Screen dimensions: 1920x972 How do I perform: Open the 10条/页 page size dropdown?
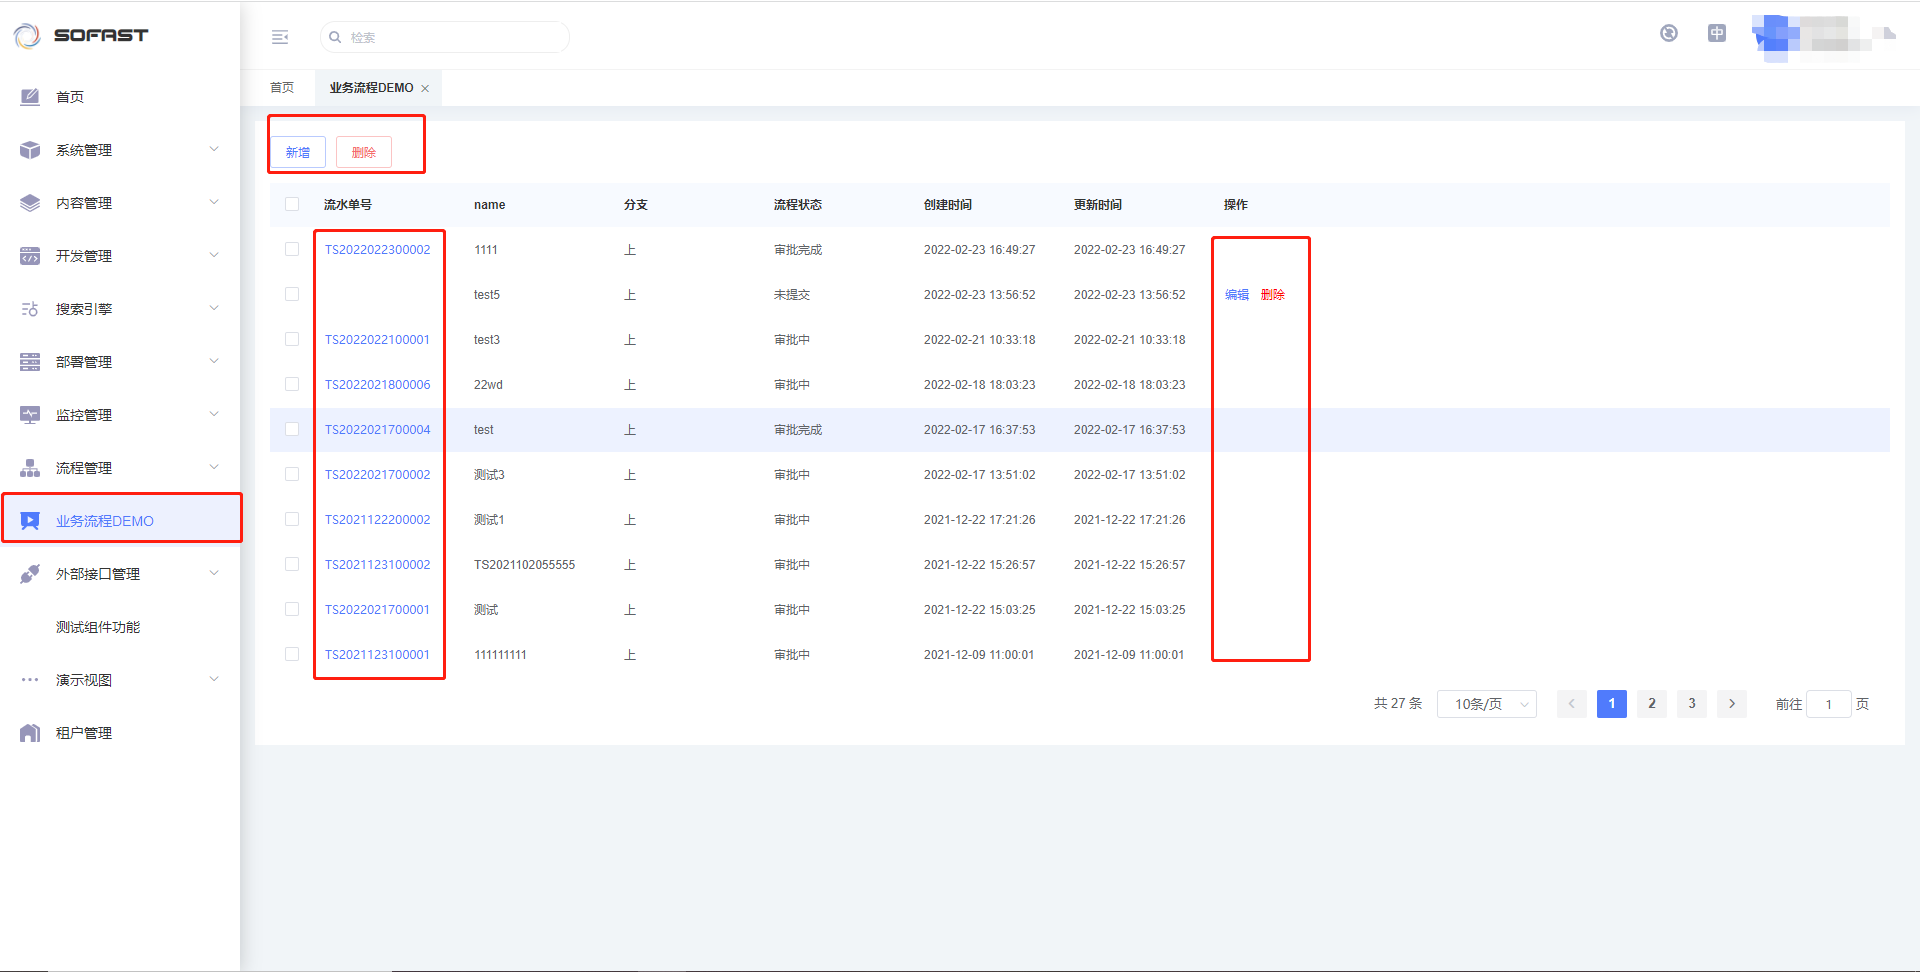point(1486,704)
